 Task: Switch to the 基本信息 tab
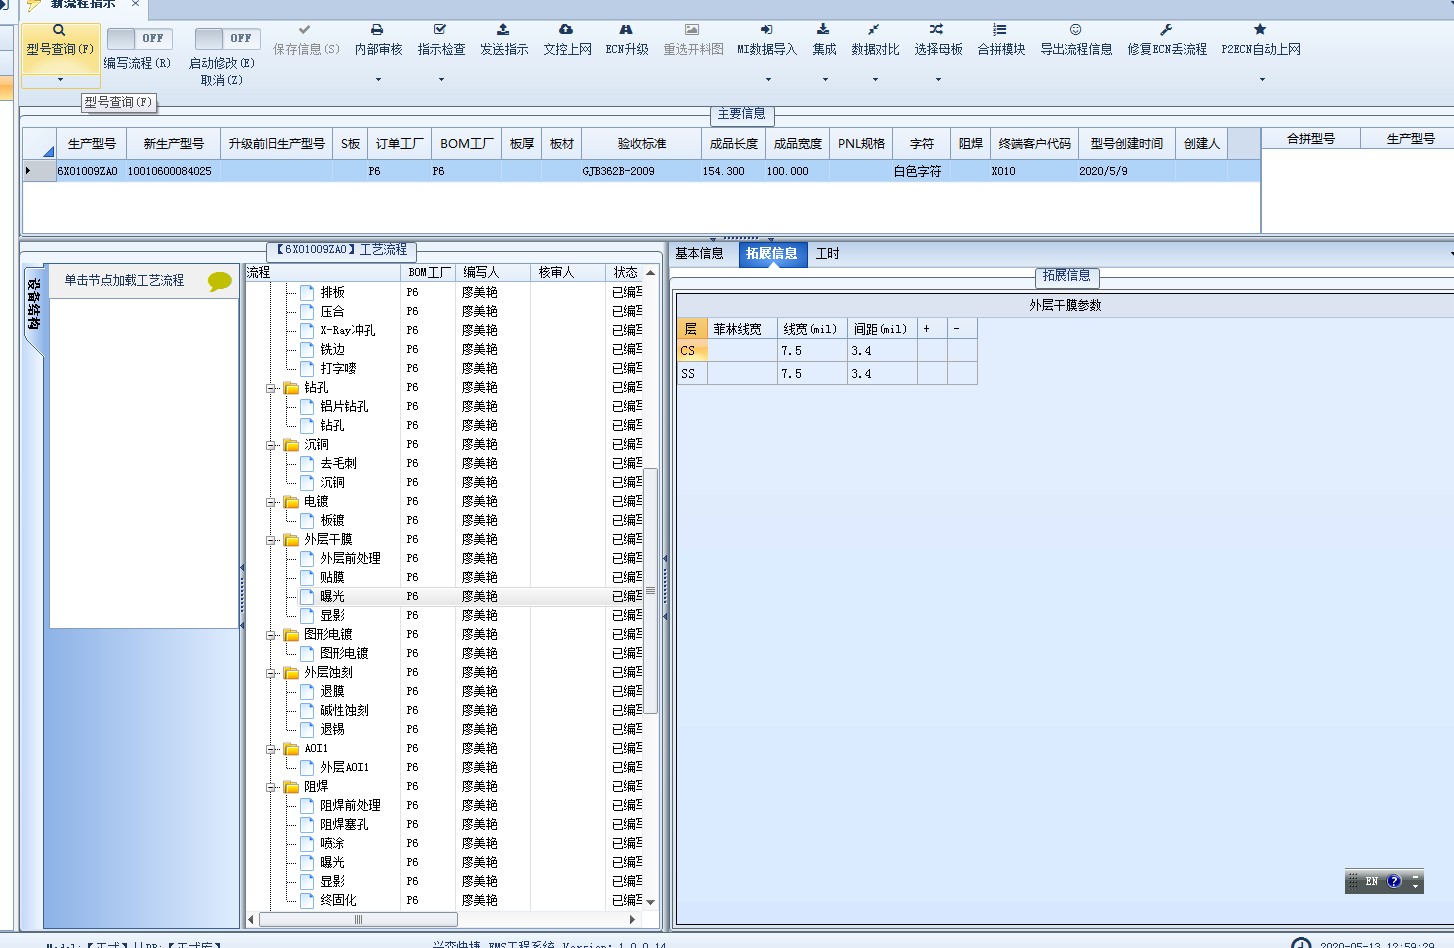(699, 254)
